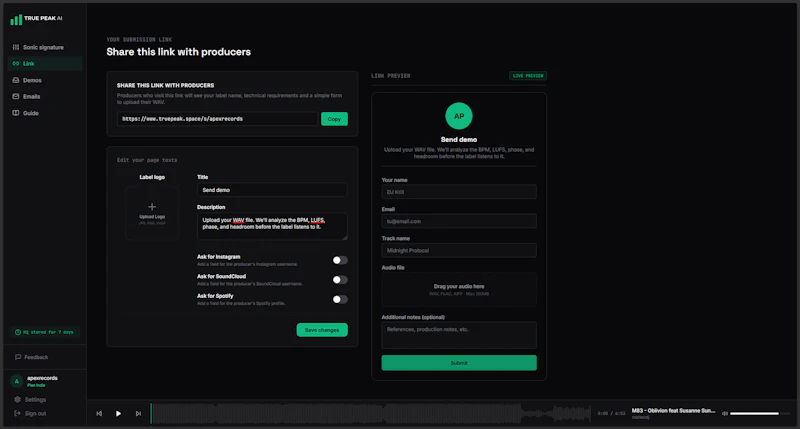
Task: Submit the preview demo form
Action: 459,363
